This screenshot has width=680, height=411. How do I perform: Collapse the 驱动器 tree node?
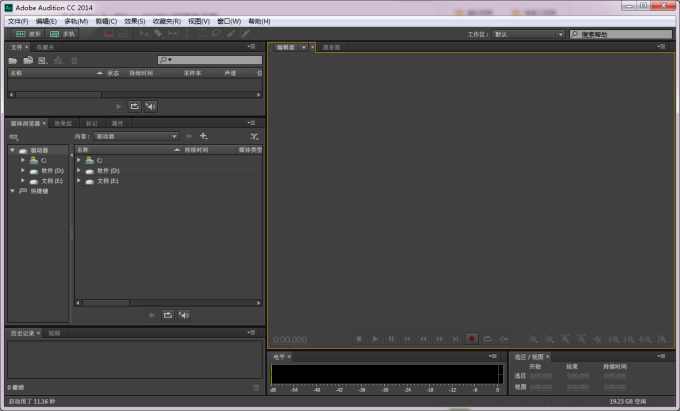pos(13,150)
